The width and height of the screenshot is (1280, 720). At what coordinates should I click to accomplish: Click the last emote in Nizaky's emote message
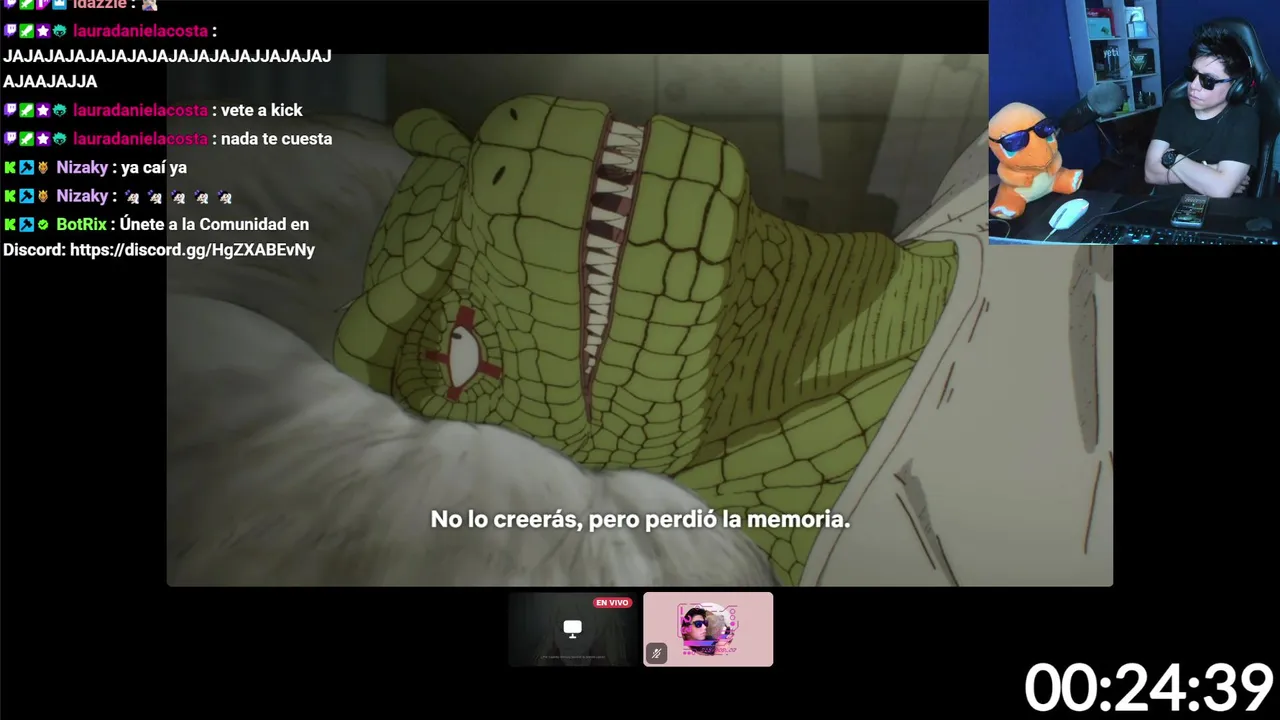tap(224, 197)
